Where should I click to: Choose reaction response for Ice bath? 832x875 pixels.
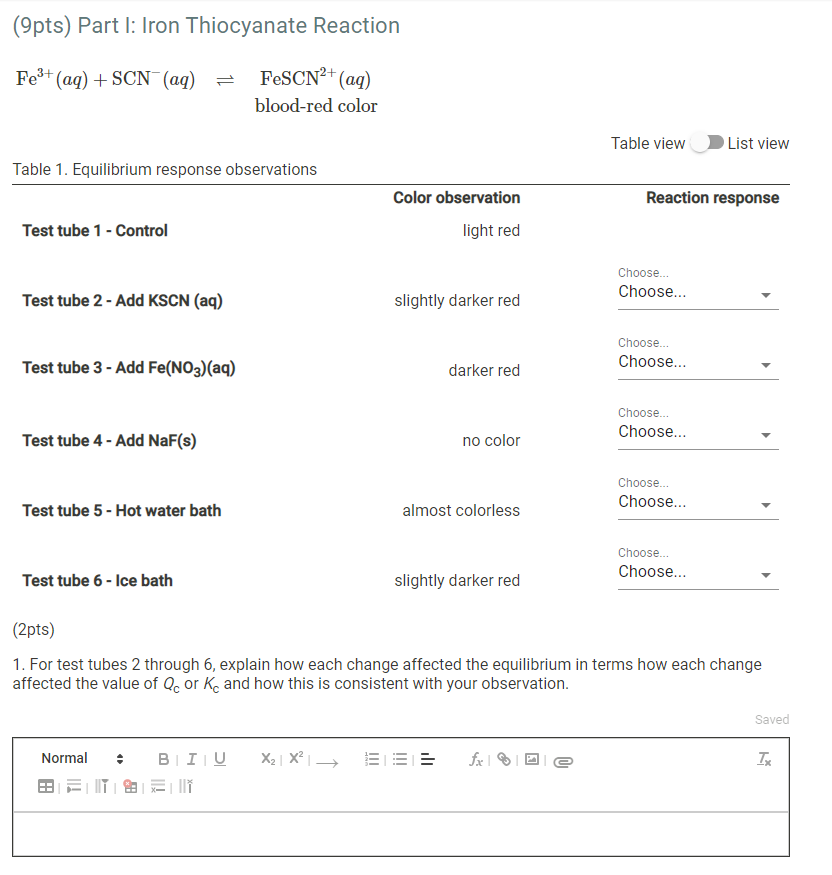(x=698, y=573)
